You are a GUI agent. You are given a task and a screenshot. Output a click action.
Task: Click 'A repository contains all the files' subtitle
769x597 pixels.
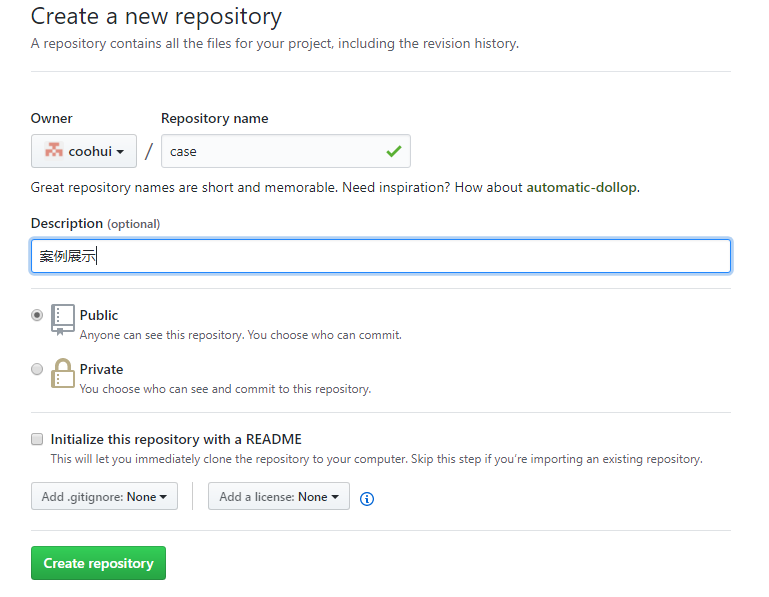click(275, 44)
